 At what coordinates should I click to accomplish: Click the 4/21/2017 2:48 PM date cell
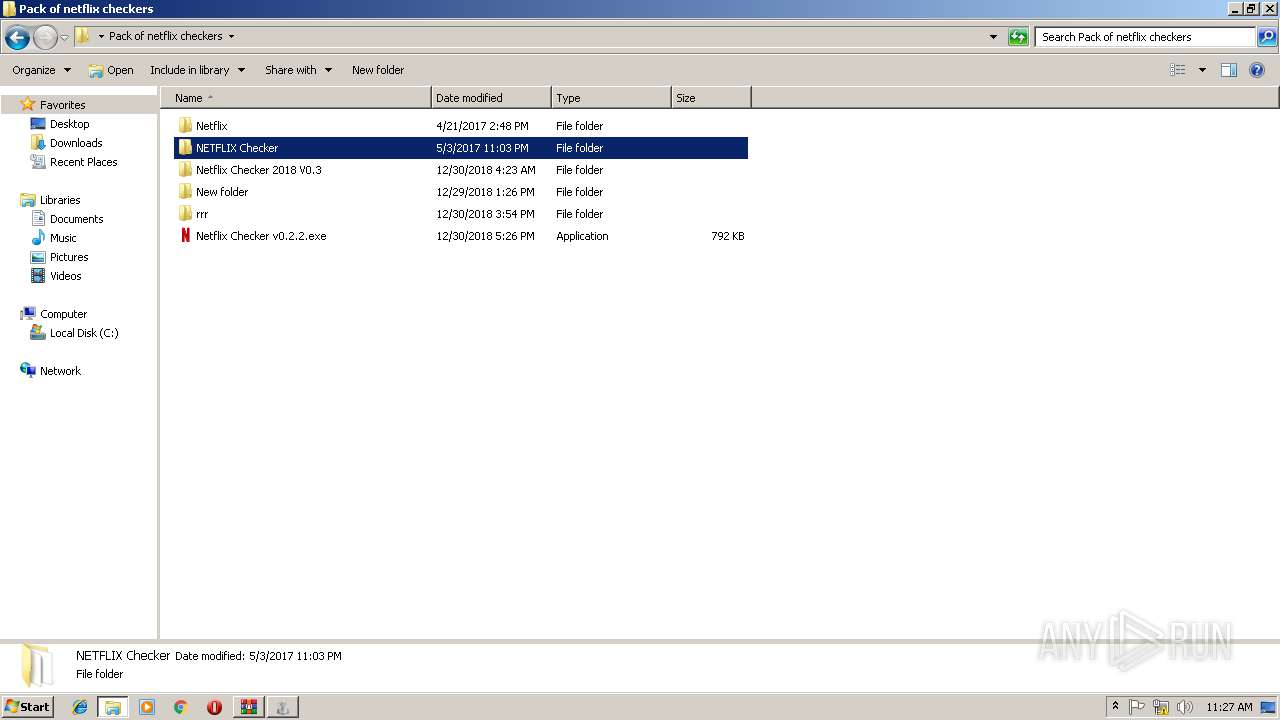point(482,126)
